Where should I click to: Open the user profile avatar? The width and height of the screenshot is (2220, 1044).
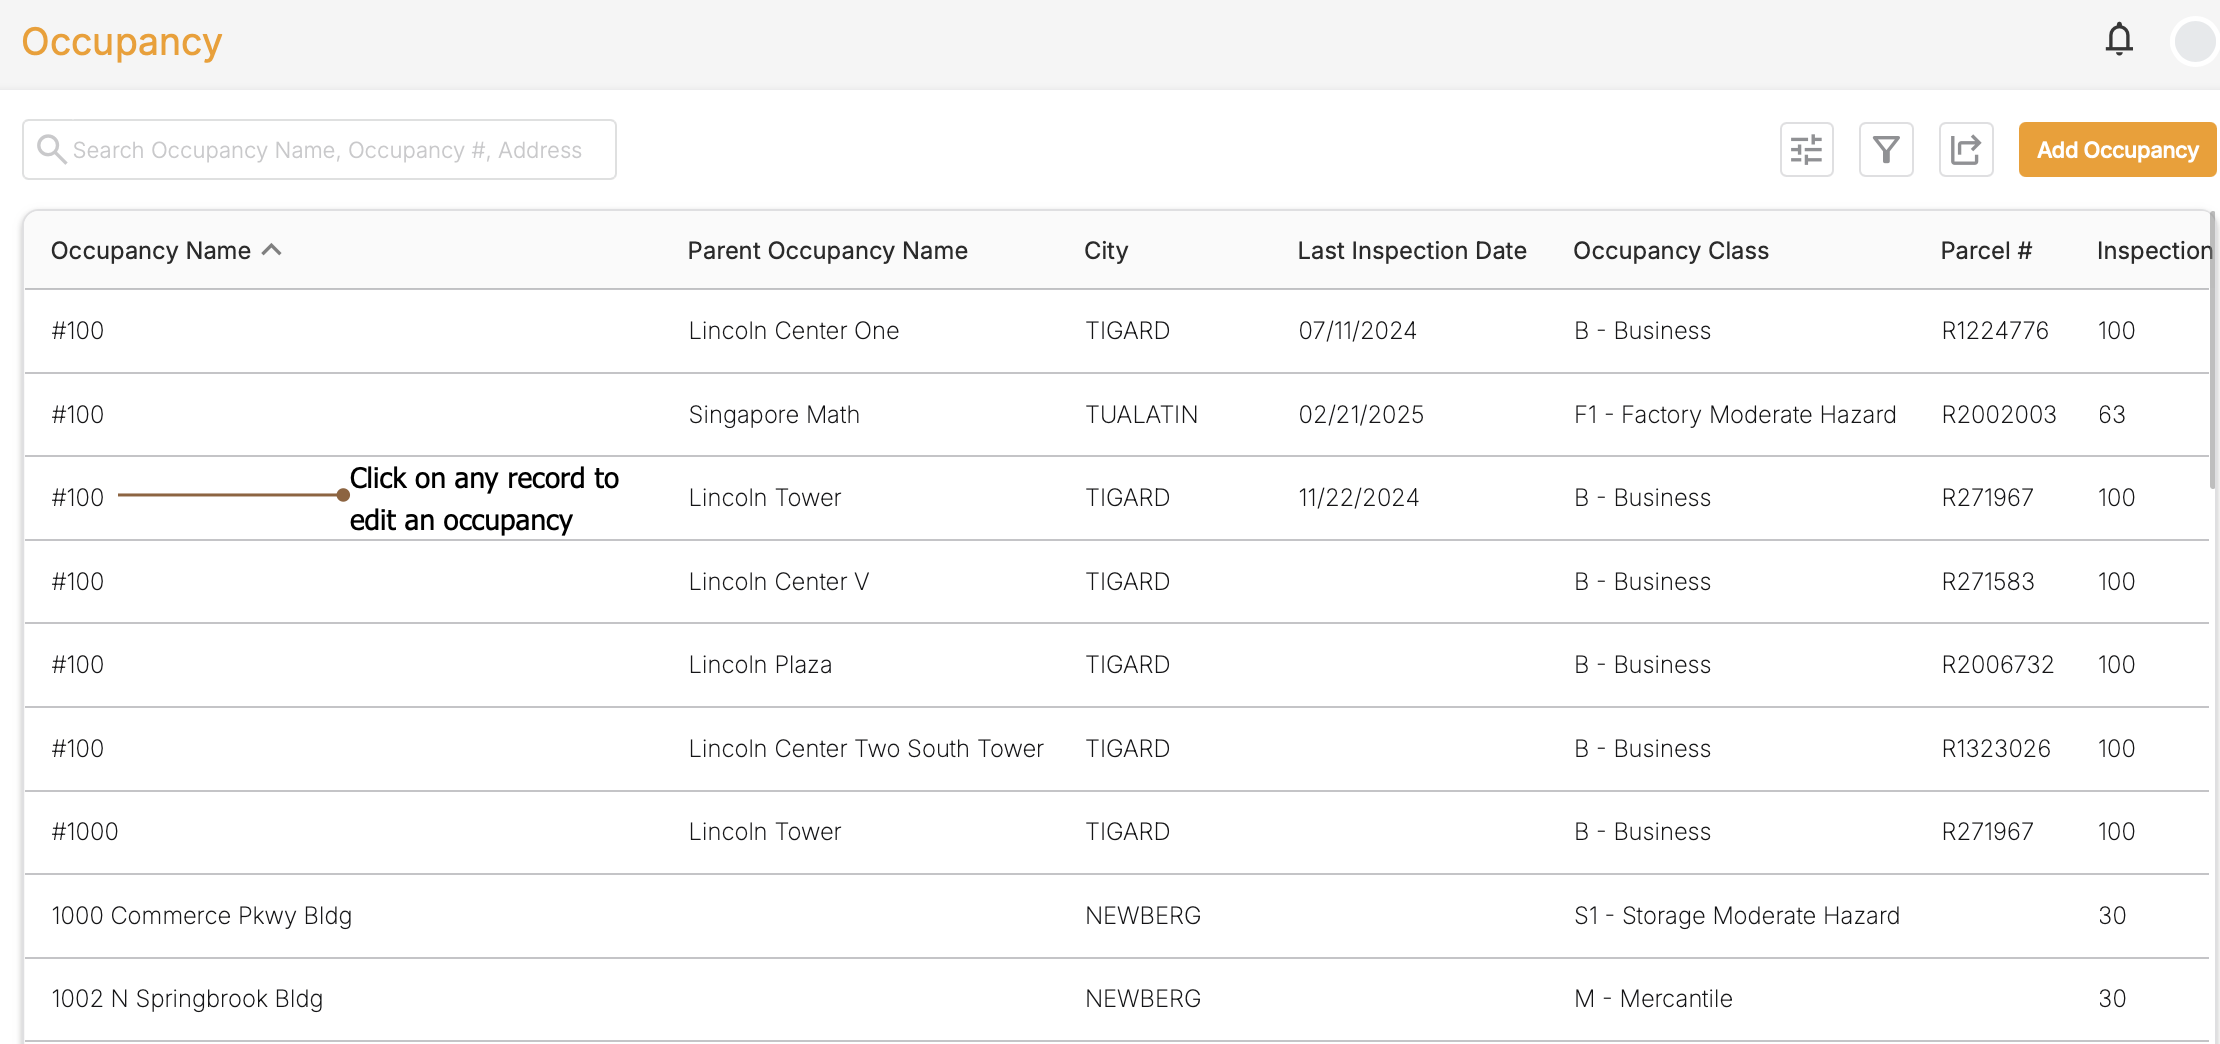[2196, 42]
